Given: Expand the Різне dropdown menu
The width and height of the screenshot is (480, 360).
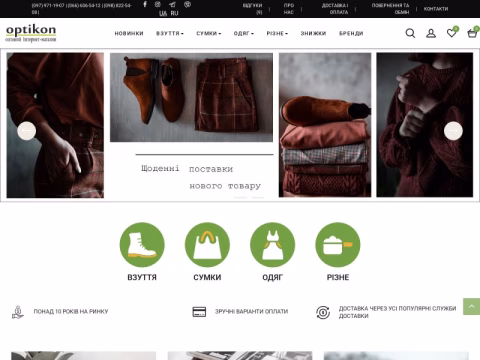Looking at the screenshot, I should 277,33.
